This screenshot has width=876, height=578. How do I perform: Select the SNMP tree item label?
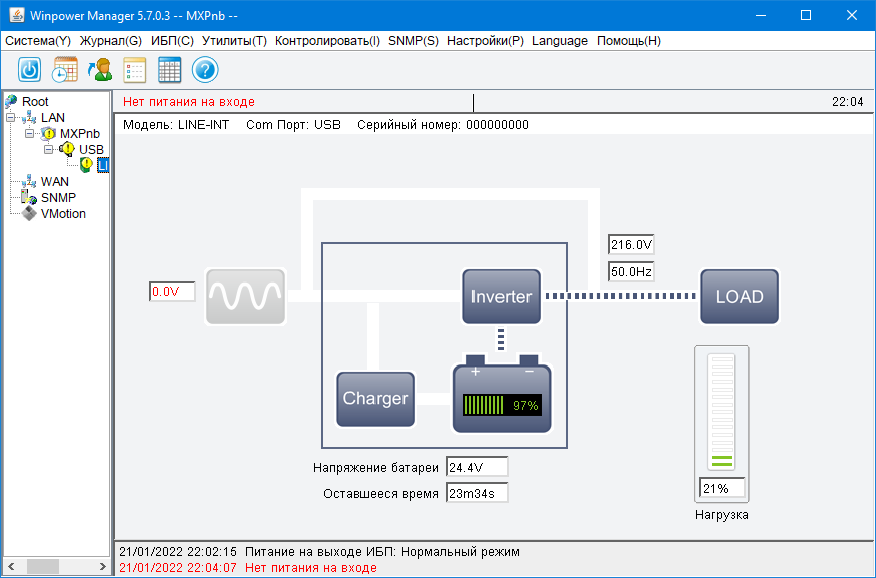(58, 198)
